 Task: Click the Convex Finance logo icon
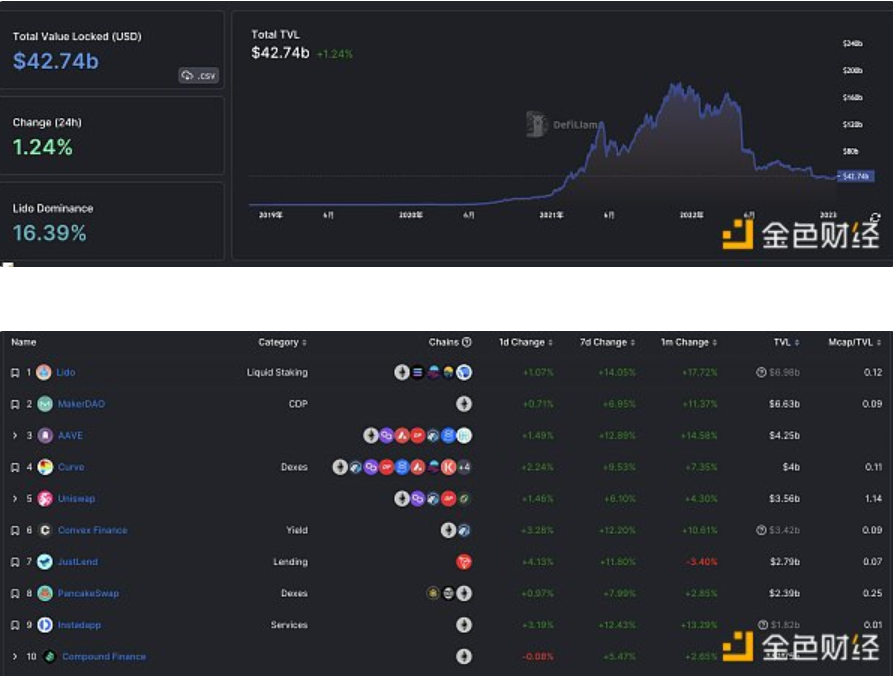(45, 531)
